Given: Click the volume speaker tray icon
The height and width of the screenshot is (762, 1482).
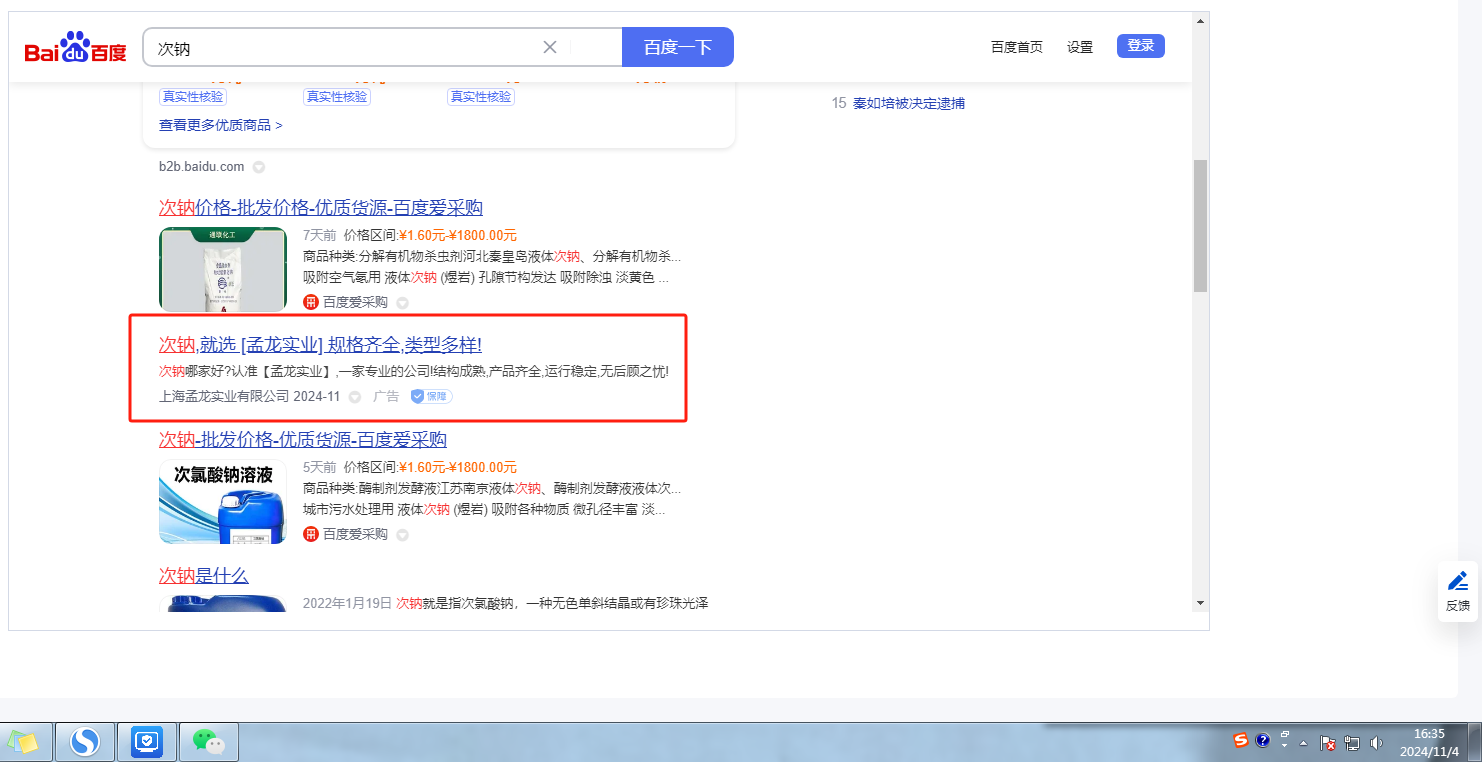Looking at the screenshot, I should (x=1376, y=743).
